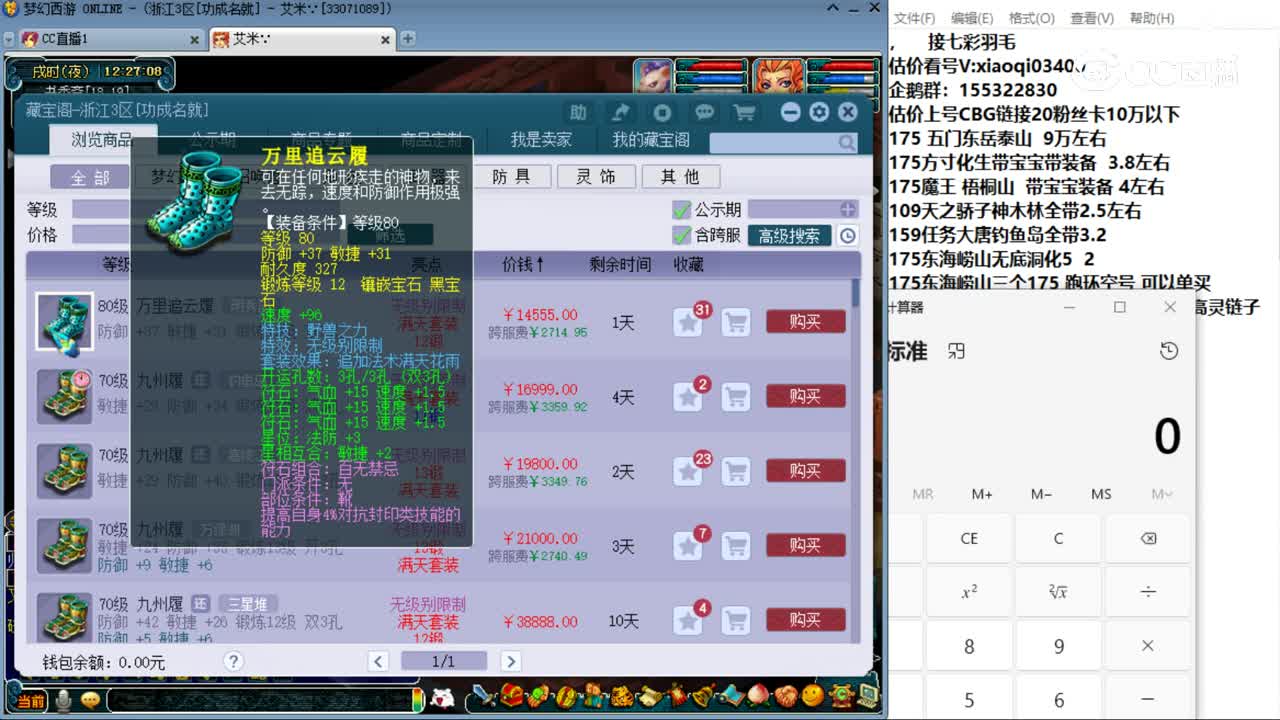Open the 藏宝阁 settings gear icon
This screenshot has height=720, width=1280.
click(x=820, y=113)
